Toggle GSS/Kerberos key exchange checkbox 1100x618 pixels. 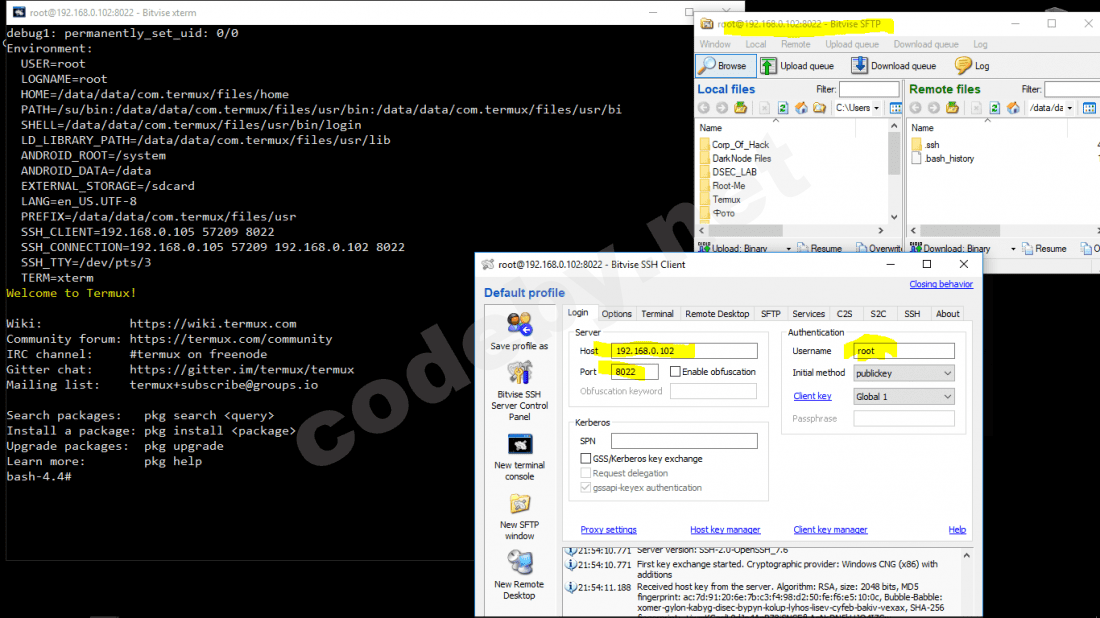[x=585, y=459]
